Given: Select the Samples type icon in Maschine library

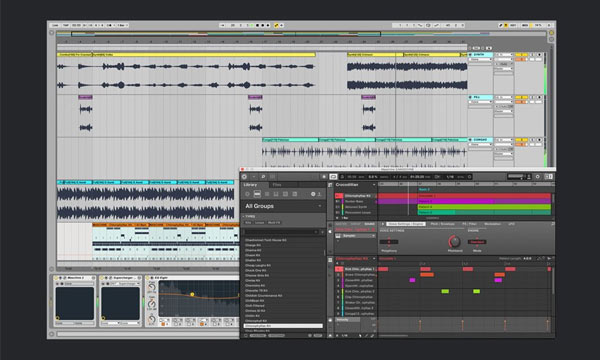Looking at the screenshot, I should [295, 194].
